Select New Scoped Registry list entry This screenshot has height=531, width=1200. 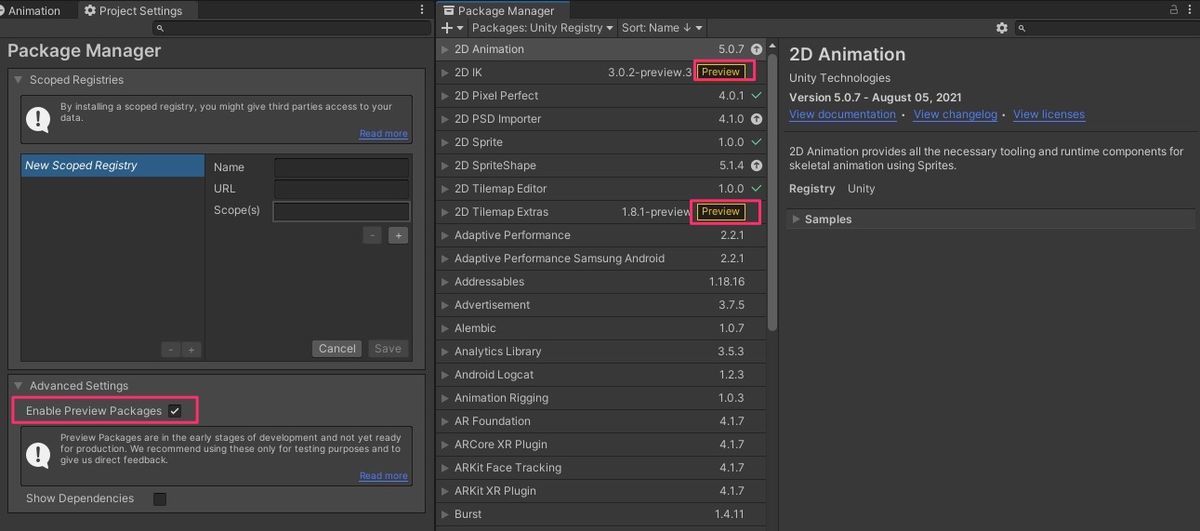coord(112,165)
